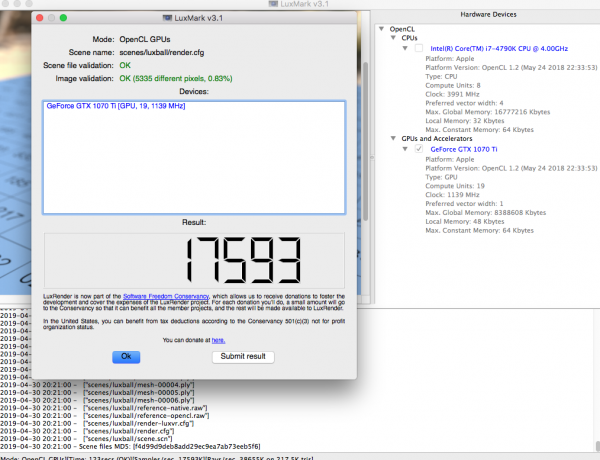Collapse the Intel Core i7-4790K details
The width and height of the screenshot is (600, 460).
(x=405, y=48)
